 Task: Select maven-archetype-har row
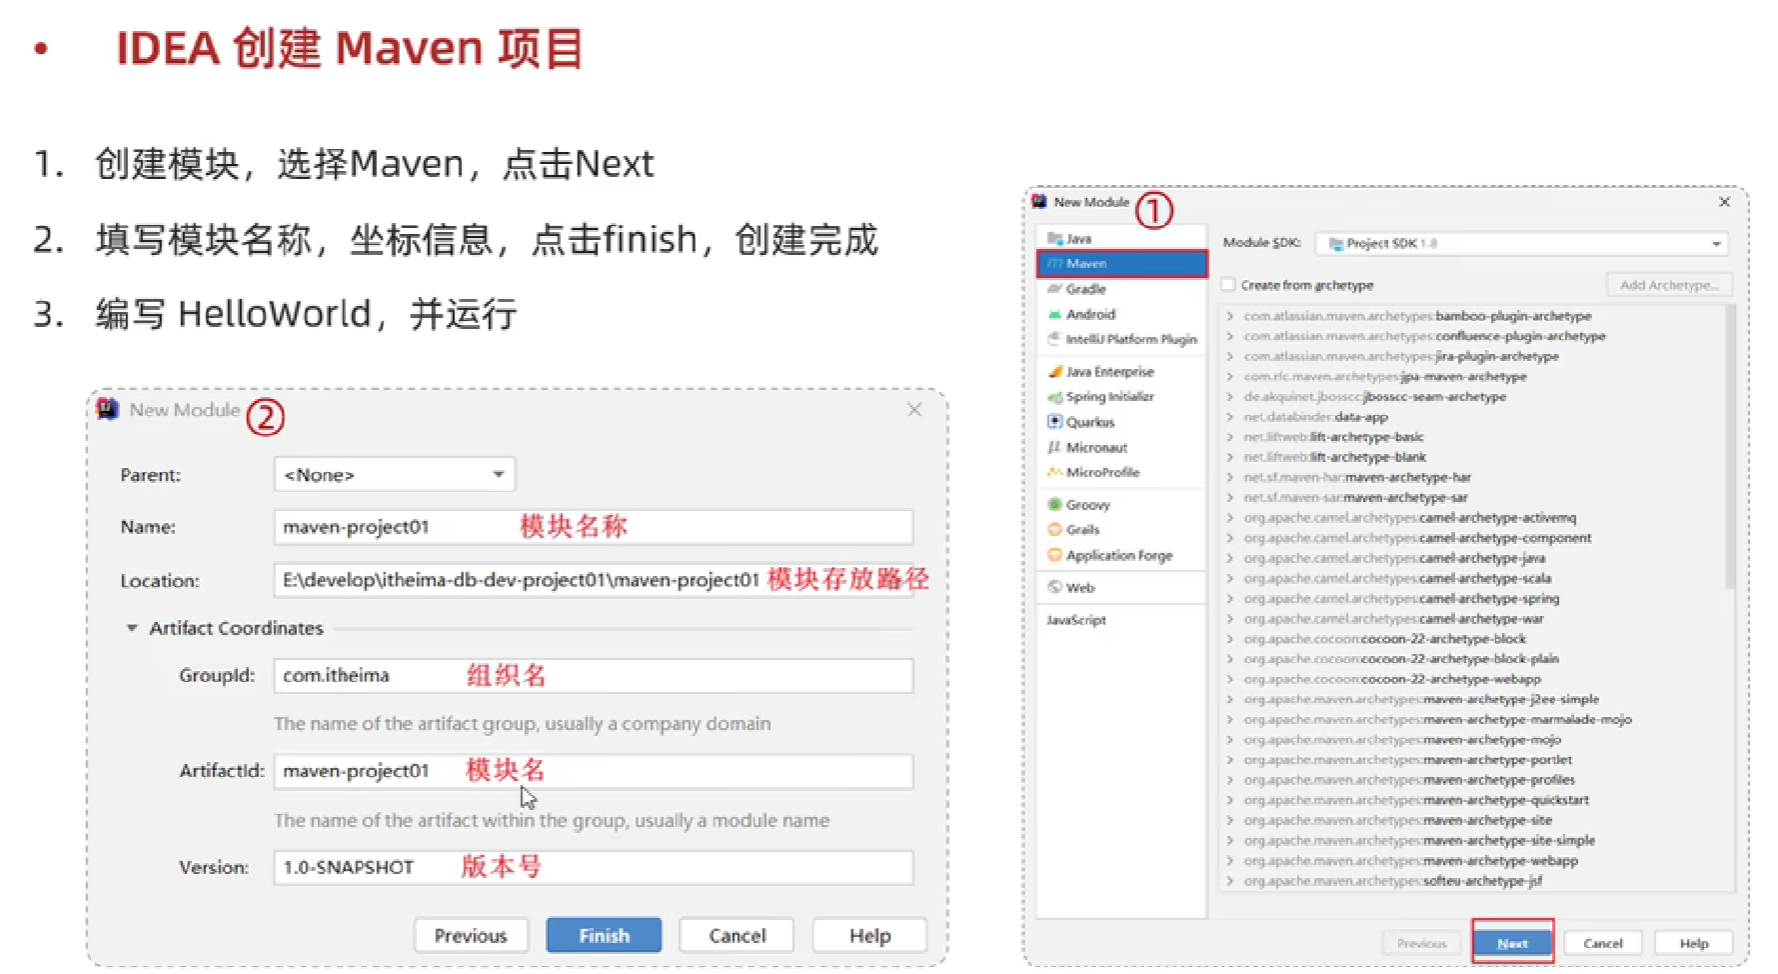coord(1470,477)
